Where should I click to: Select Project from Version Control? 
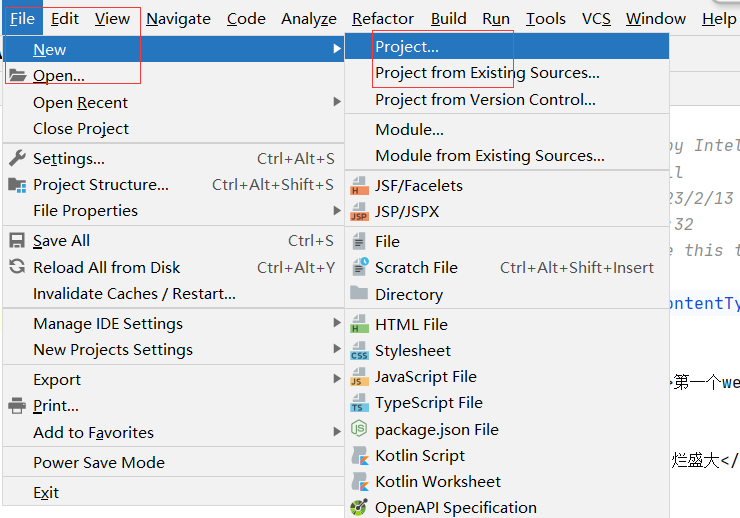tap(485, 99)
